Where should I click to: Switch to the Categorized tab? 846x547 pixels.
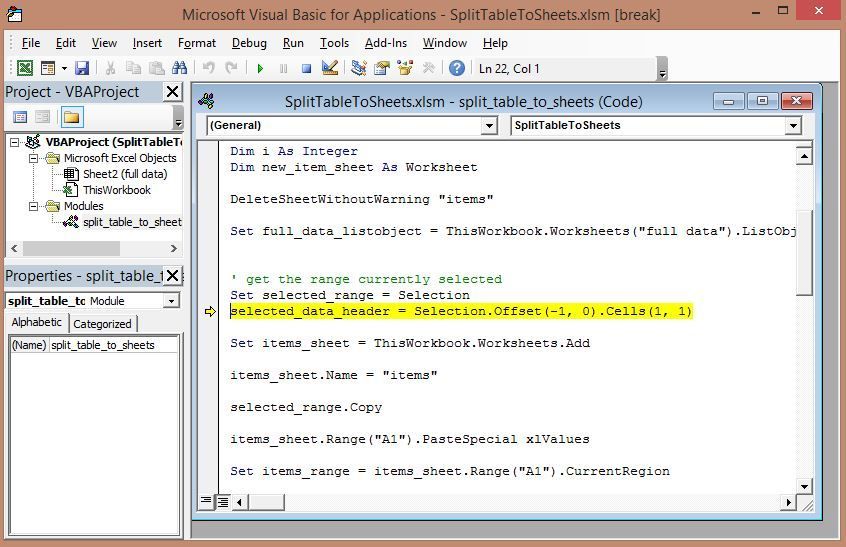point(103,324)
